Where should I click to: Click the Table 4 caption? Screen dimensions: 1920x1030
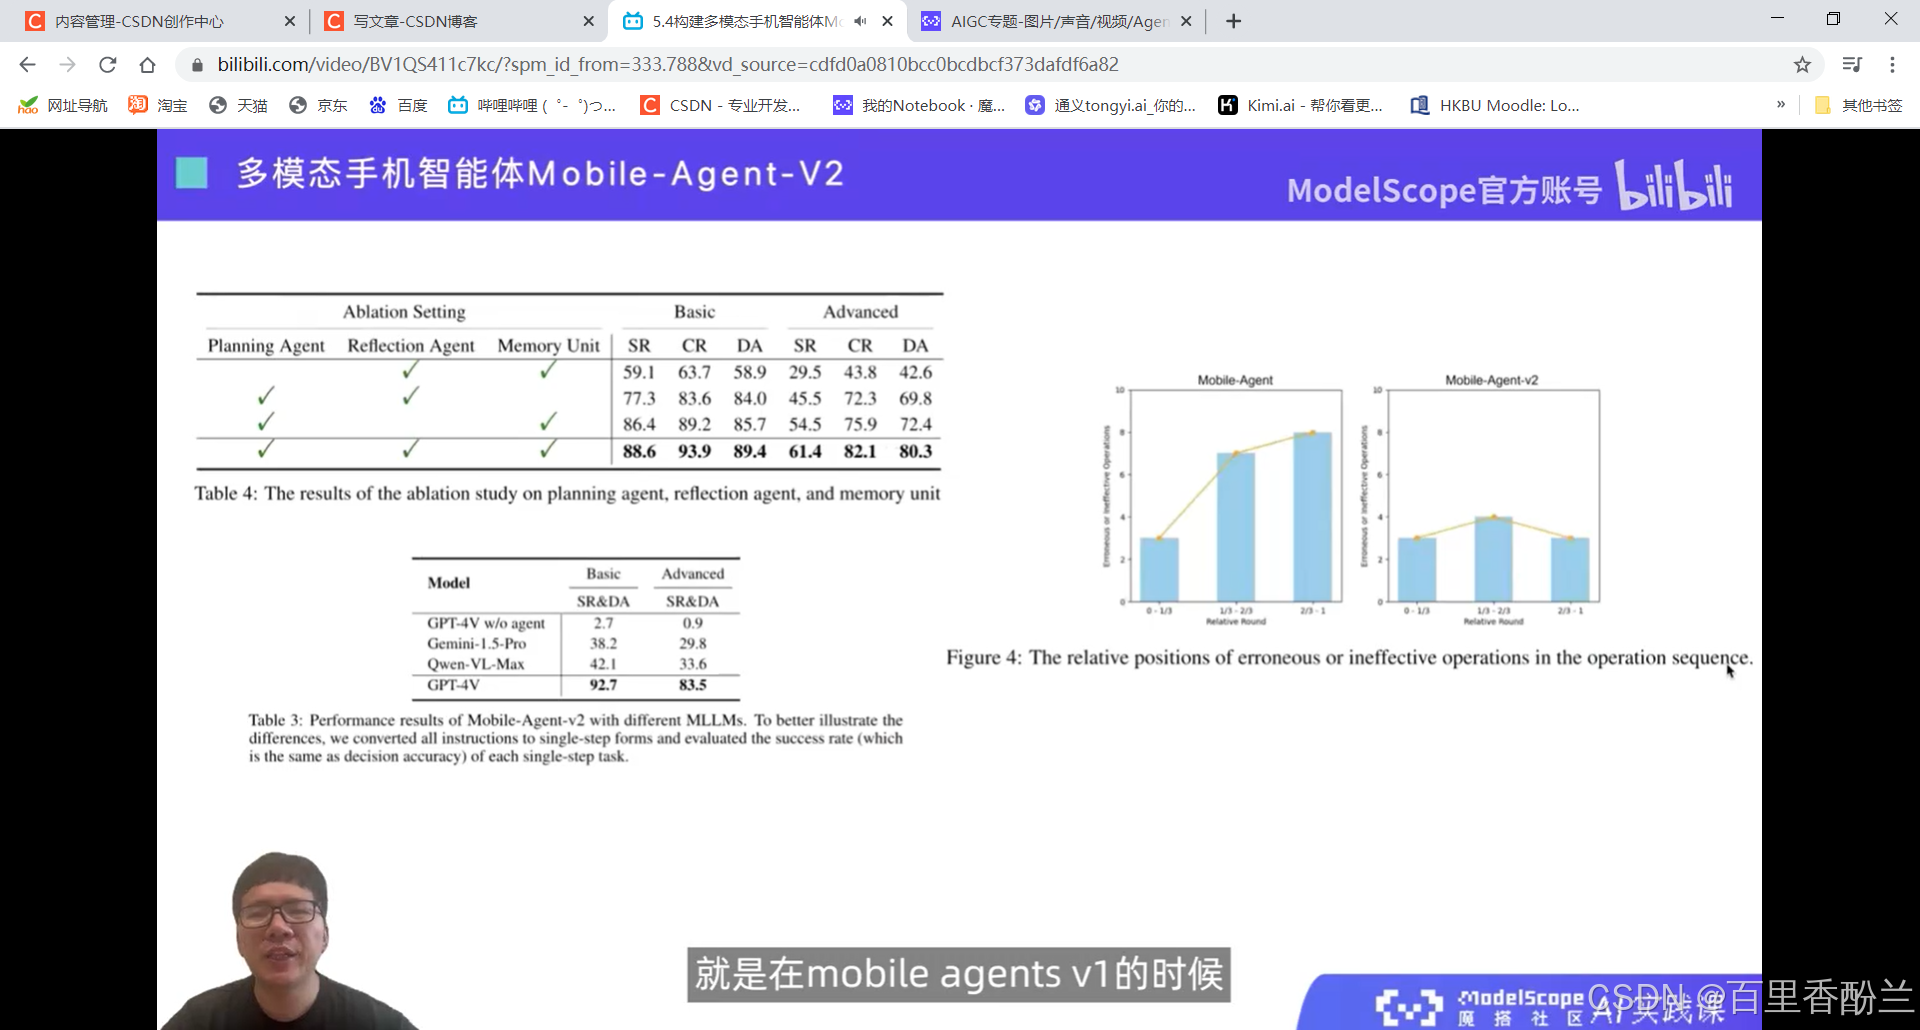(567, 493)
